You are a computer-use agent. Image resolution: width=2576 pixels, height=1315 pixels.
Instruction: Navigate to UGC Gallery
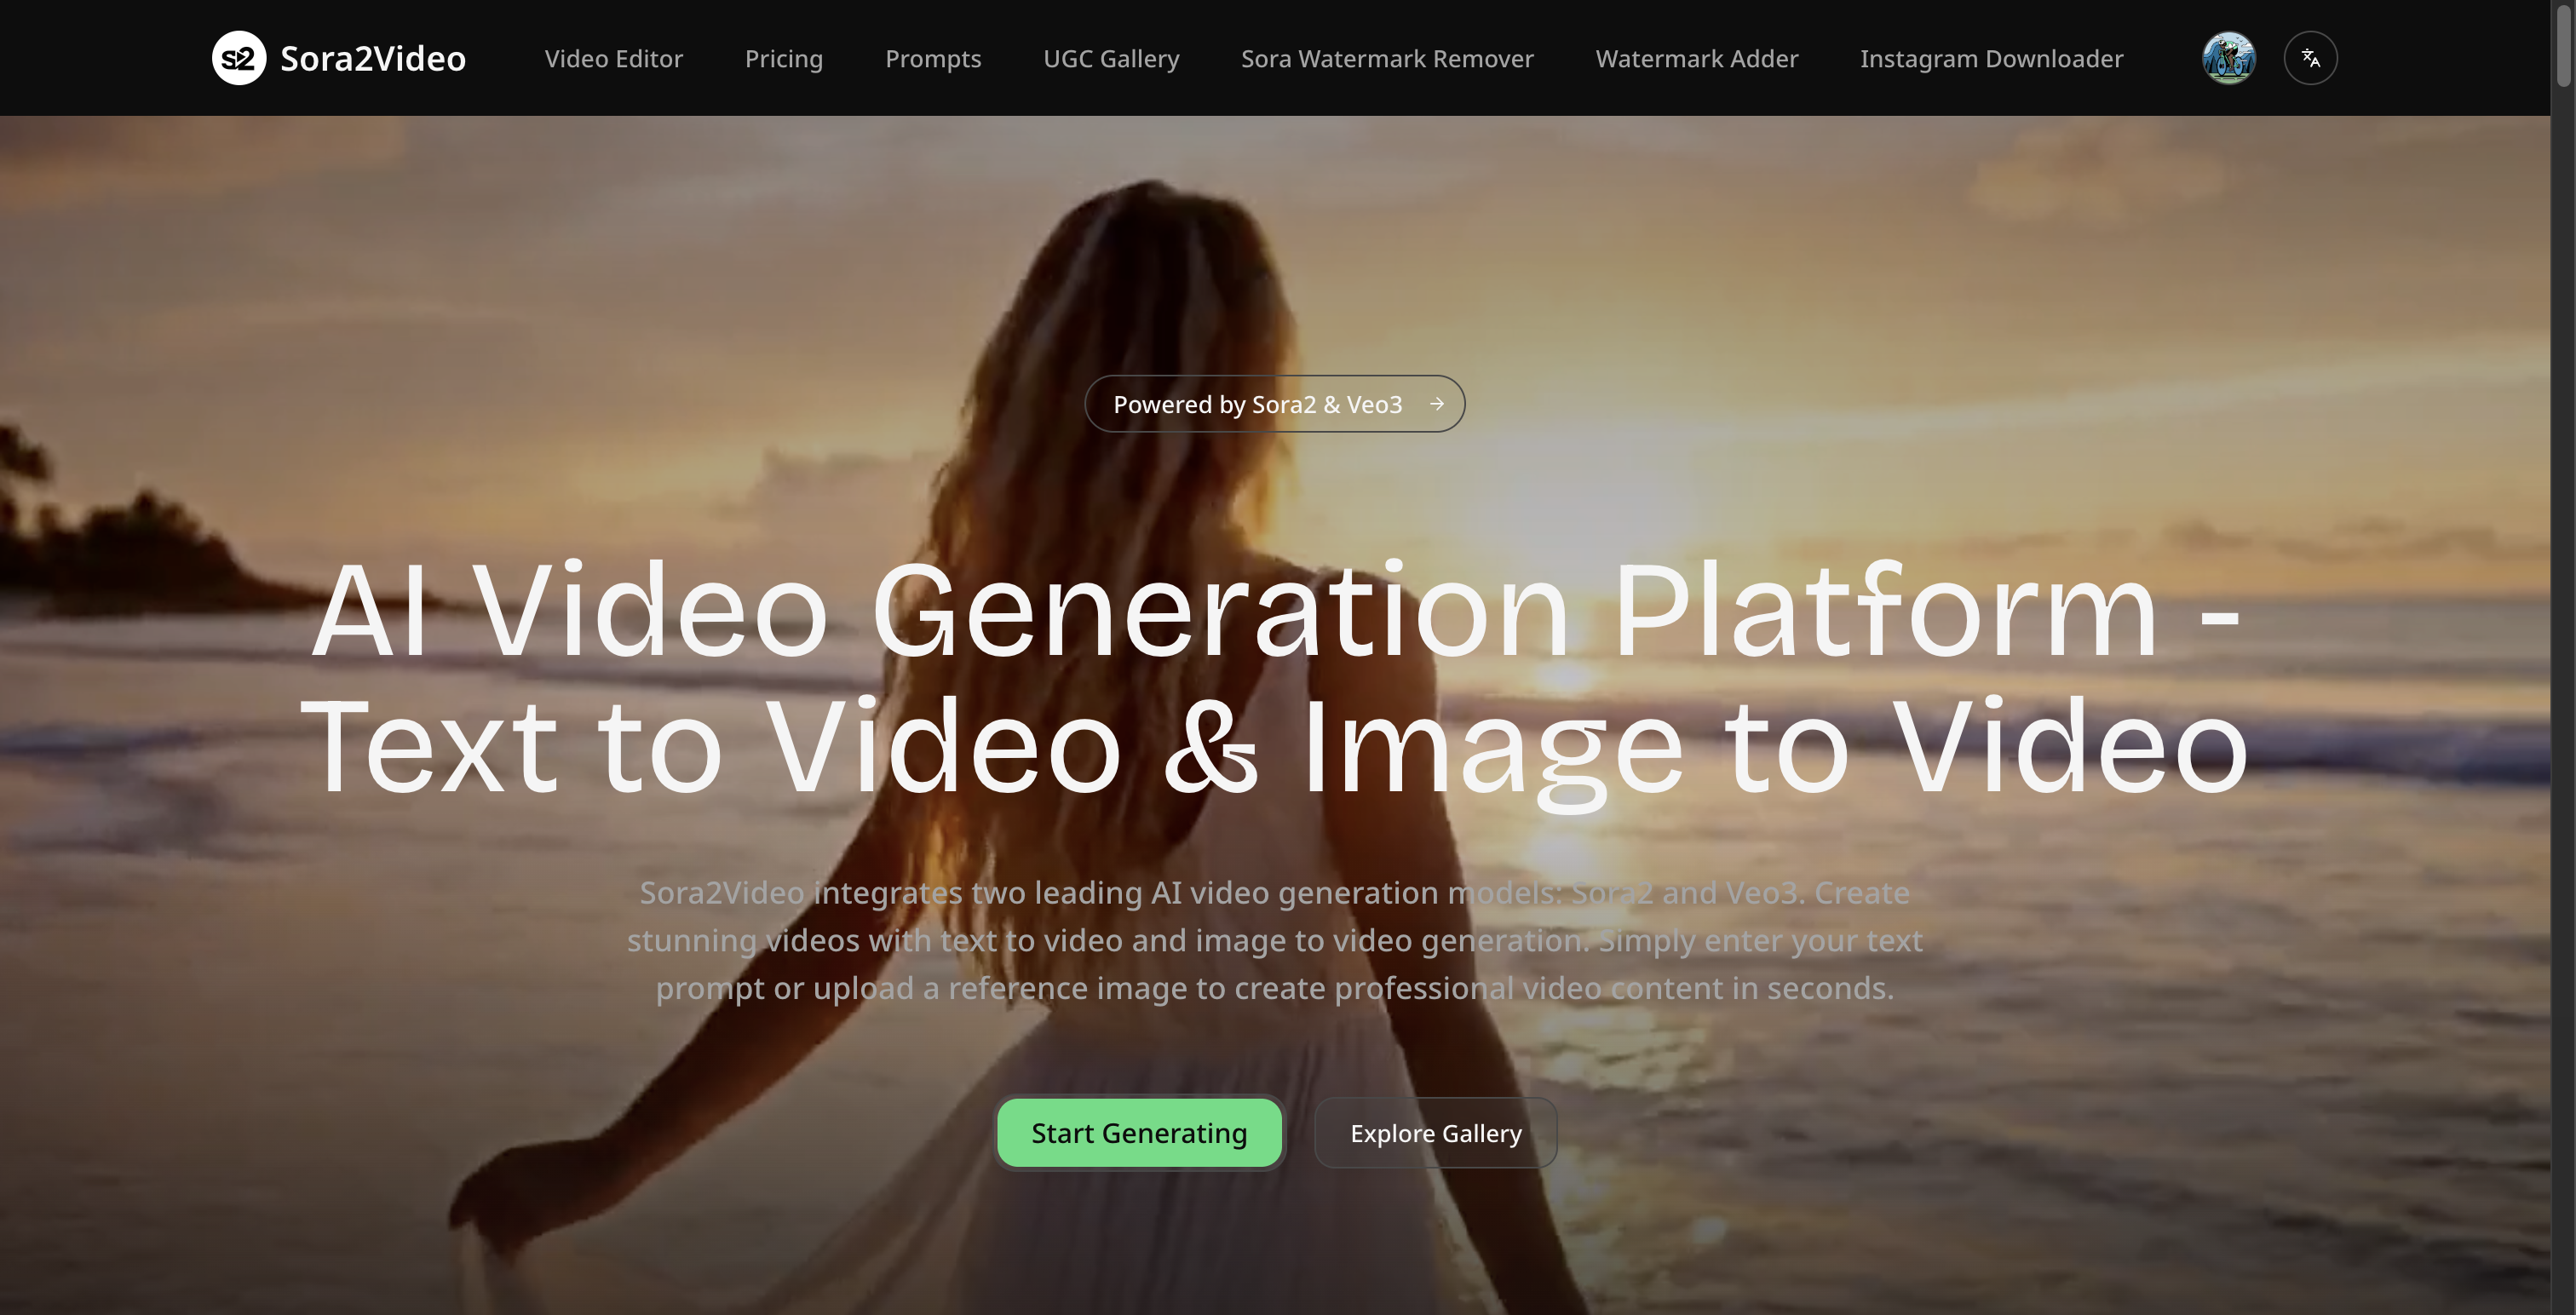click(x=1111, y=59)
